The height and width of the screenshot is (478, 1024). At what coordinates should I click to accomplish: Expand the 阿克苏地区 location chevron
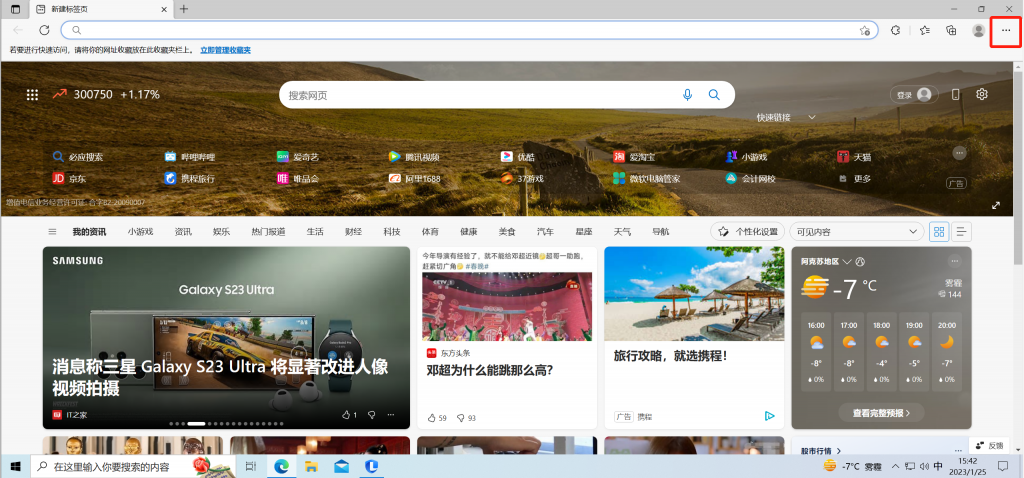tap(847, 261)
